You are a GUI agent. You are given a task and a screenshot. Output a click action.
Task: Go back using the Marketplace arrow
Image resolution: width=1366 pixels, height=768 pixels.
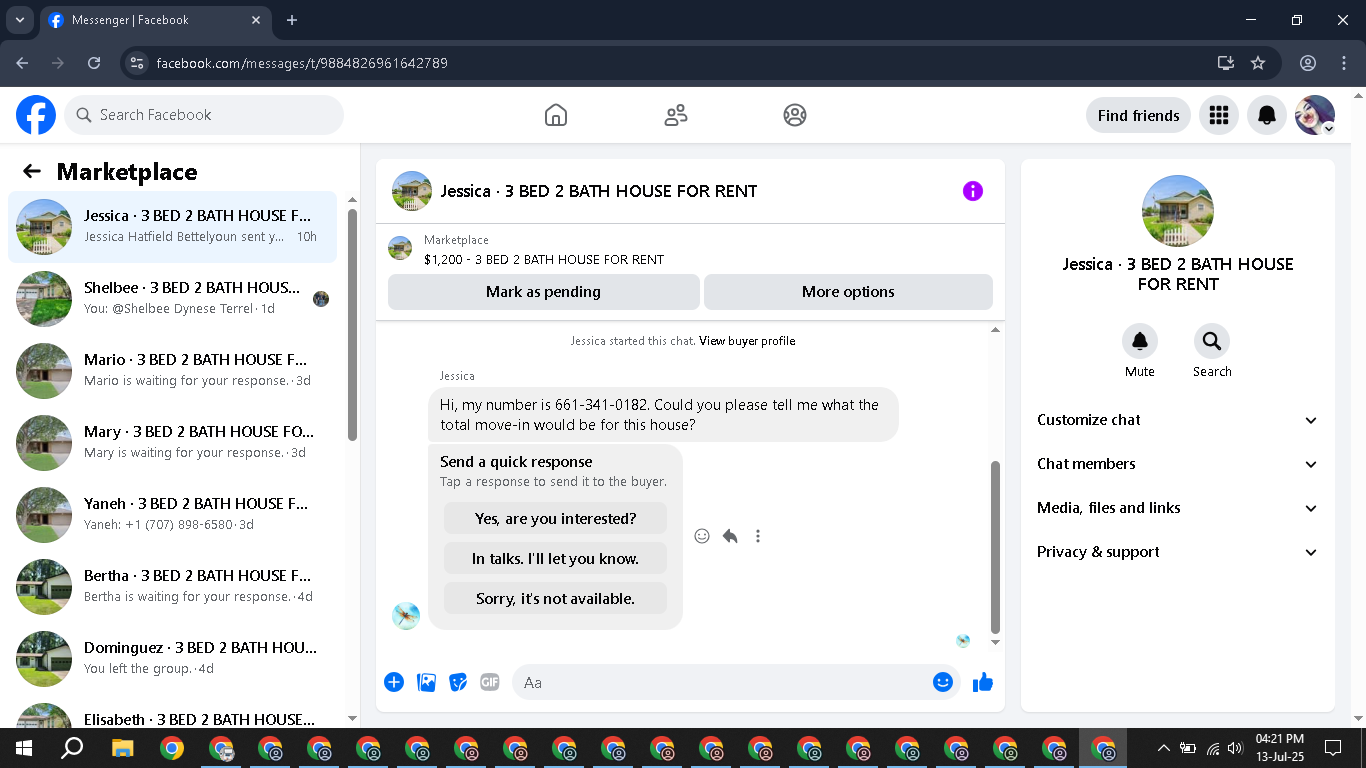tap(32, 172)
